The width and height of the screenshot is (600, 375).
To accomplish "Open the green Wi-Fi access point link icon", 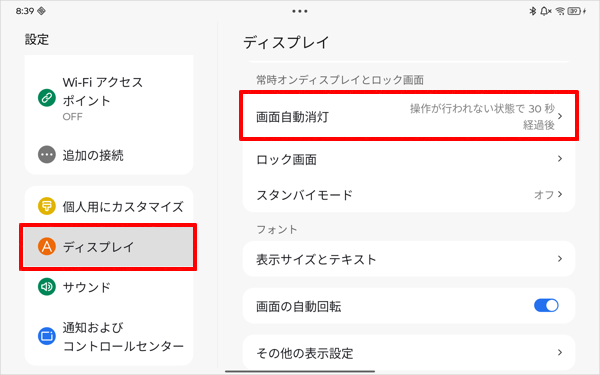I will point(47,98).
